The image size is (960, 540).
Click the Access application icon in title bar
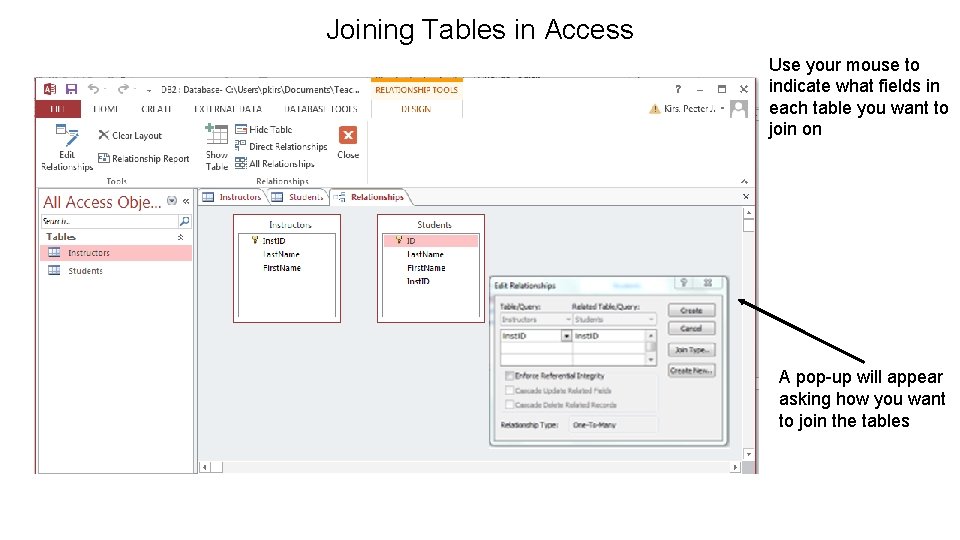coord(50,89)
